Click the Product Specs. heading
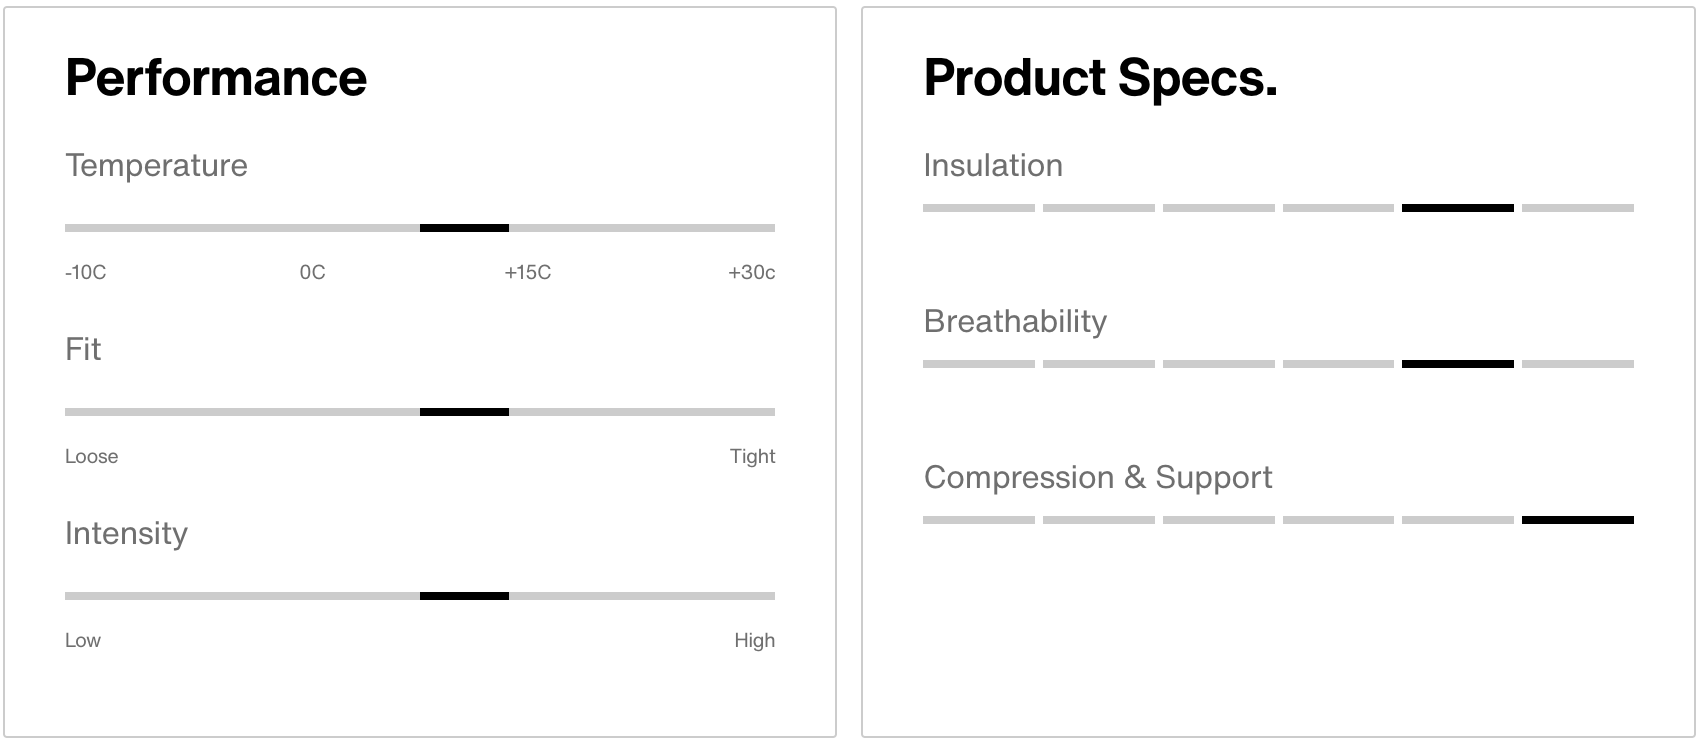 click(1101, 78)
